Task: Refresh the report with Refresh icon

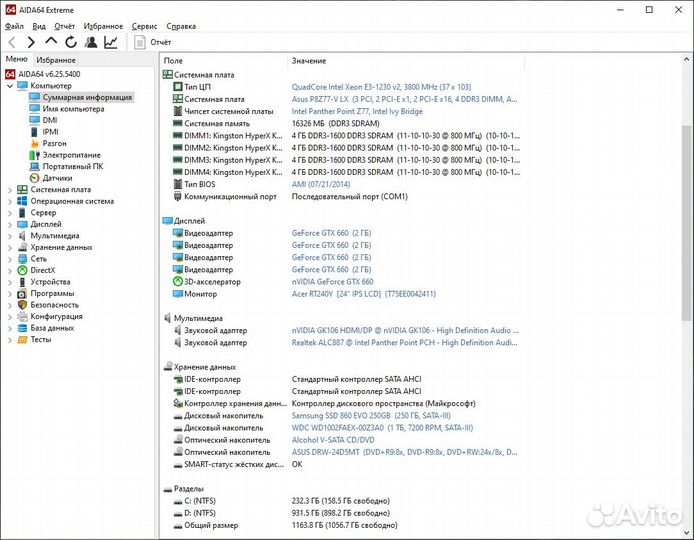Action: 71,42
